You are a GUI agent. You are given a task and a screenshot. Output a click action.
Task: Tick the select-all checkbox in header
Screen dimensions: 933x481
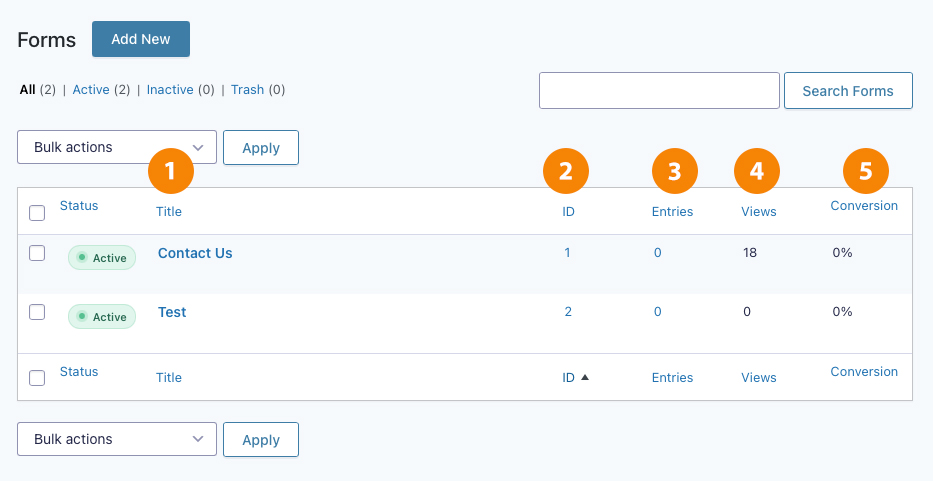pos(37,213)
